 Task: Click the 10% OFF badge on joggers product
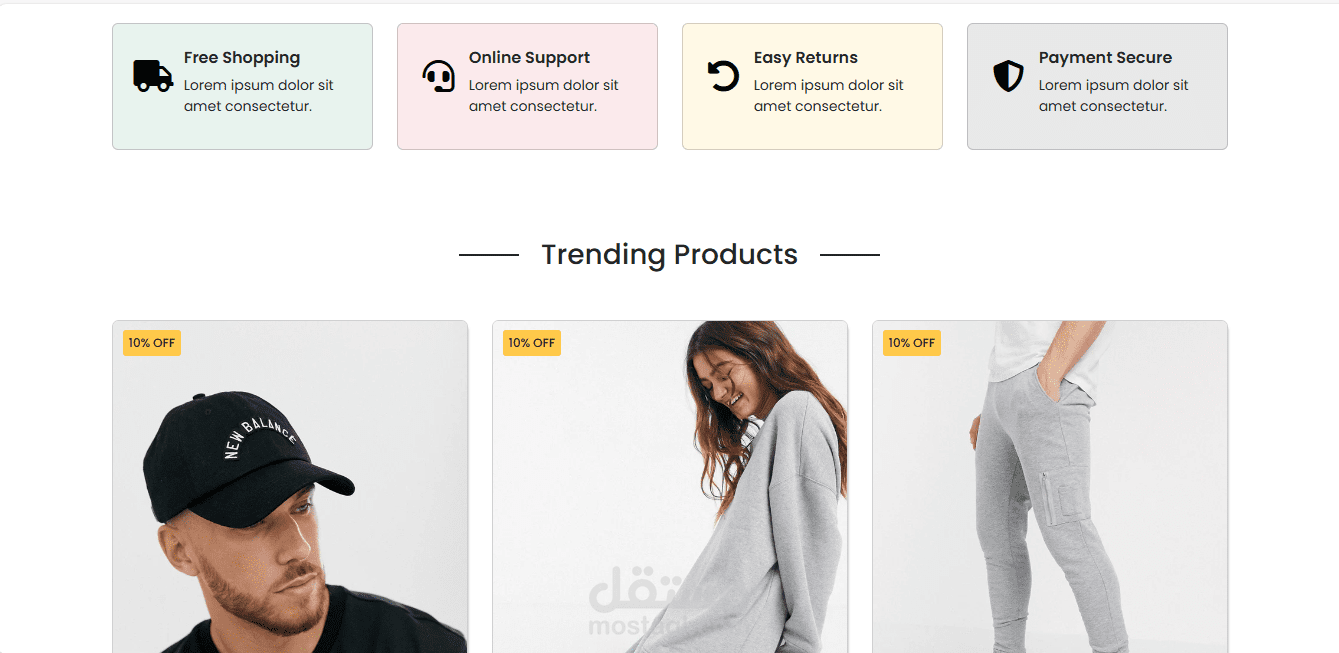pyautogui.click(x=912, y=343)
